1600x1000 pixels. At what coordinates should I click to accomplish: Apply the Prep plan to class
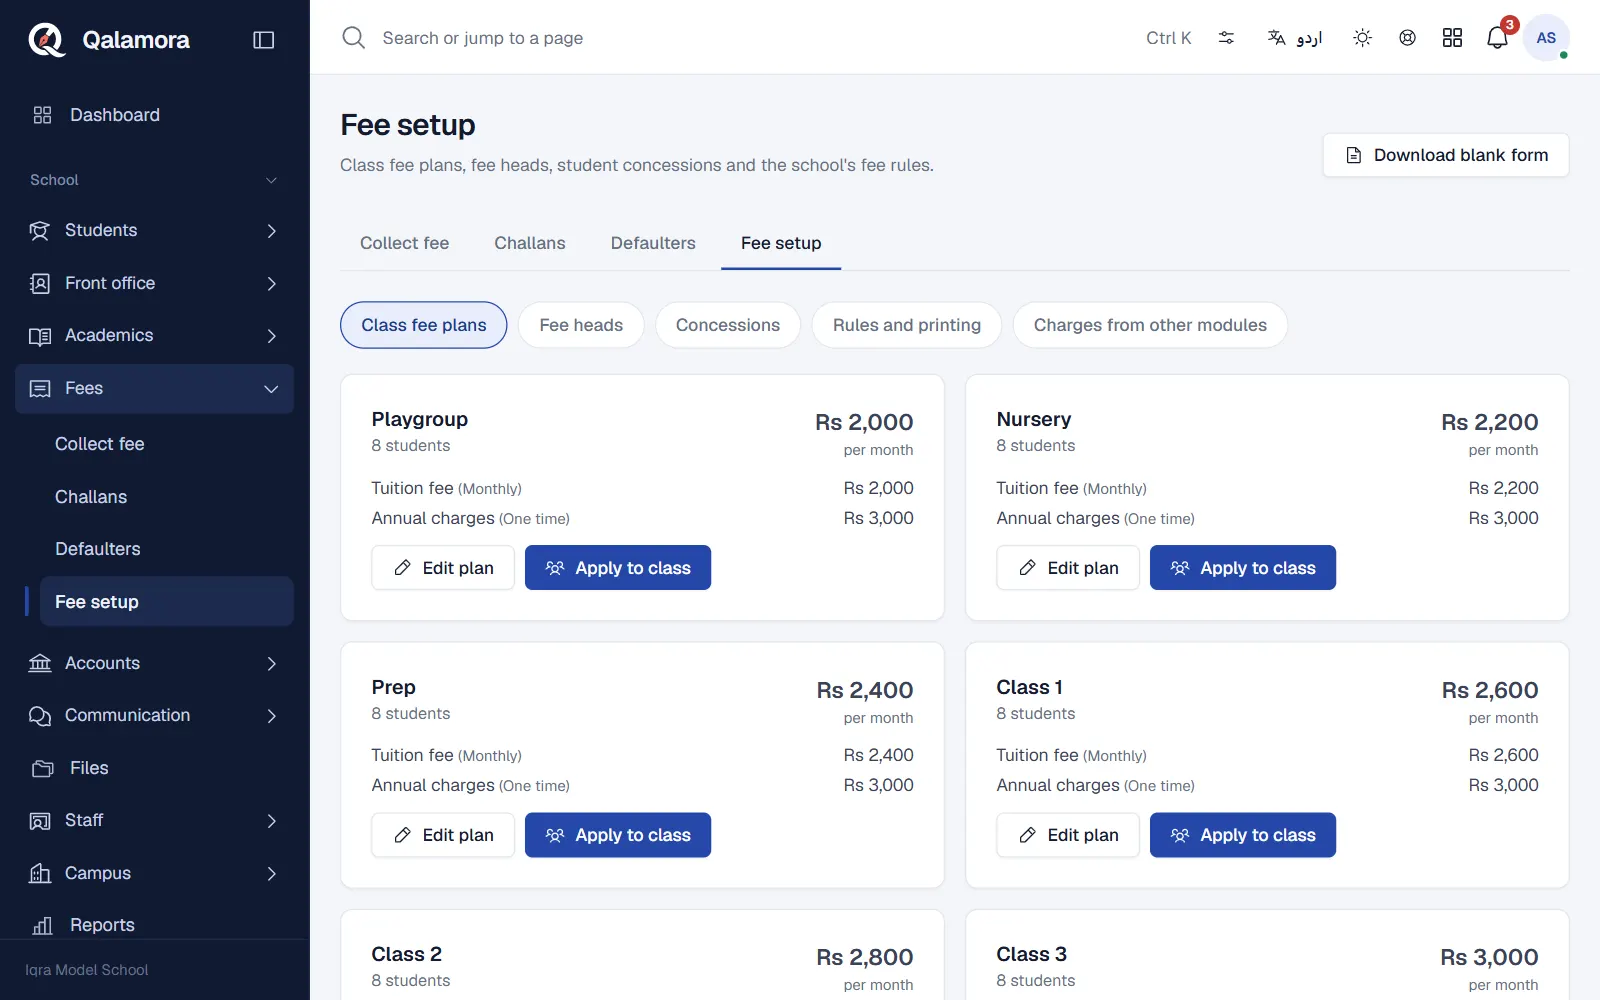point(618,835)
